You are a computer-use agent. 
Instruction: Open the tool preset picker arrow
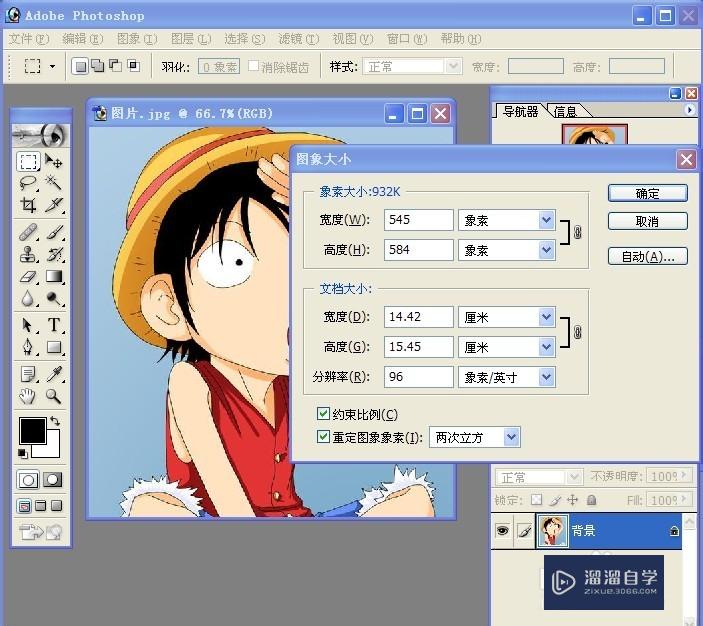tap(52, 67)
